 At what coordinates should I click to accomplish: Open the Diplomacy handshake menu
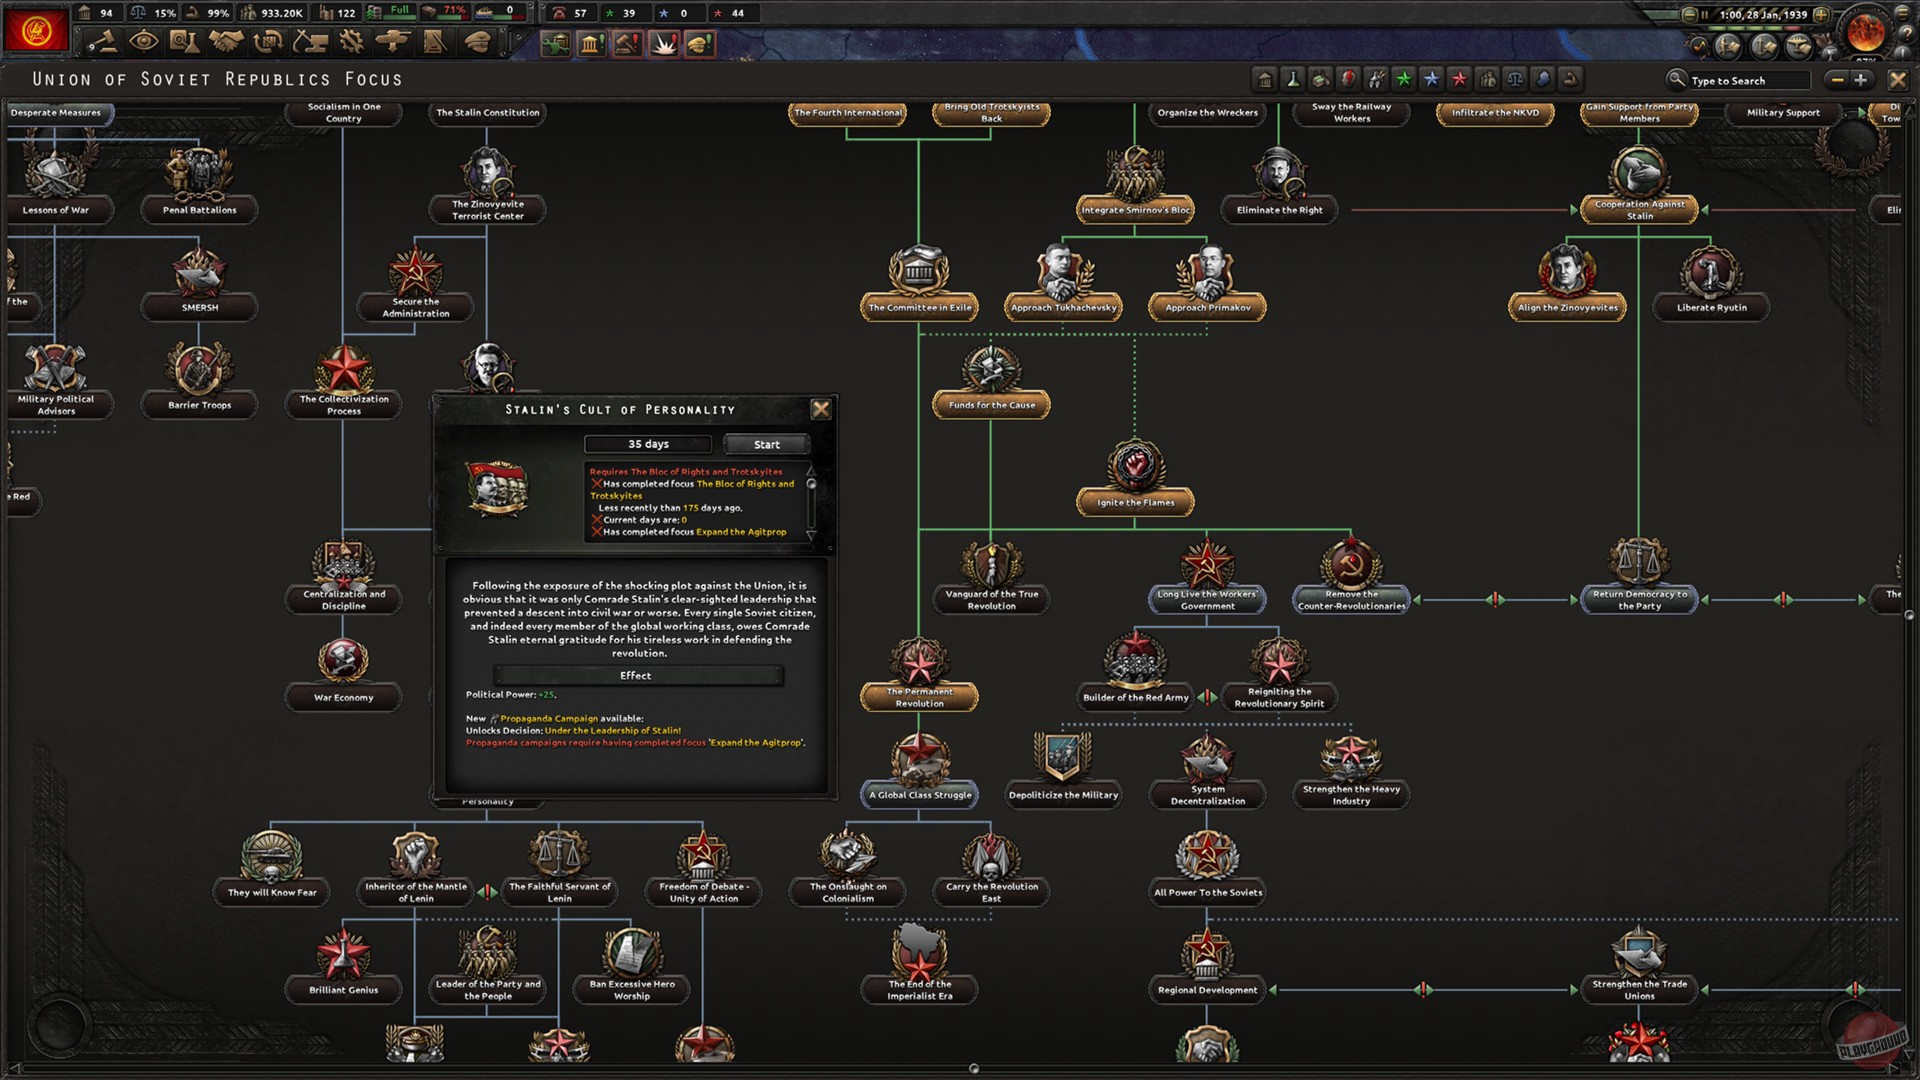pyautogui.click(x=227, y=42)
